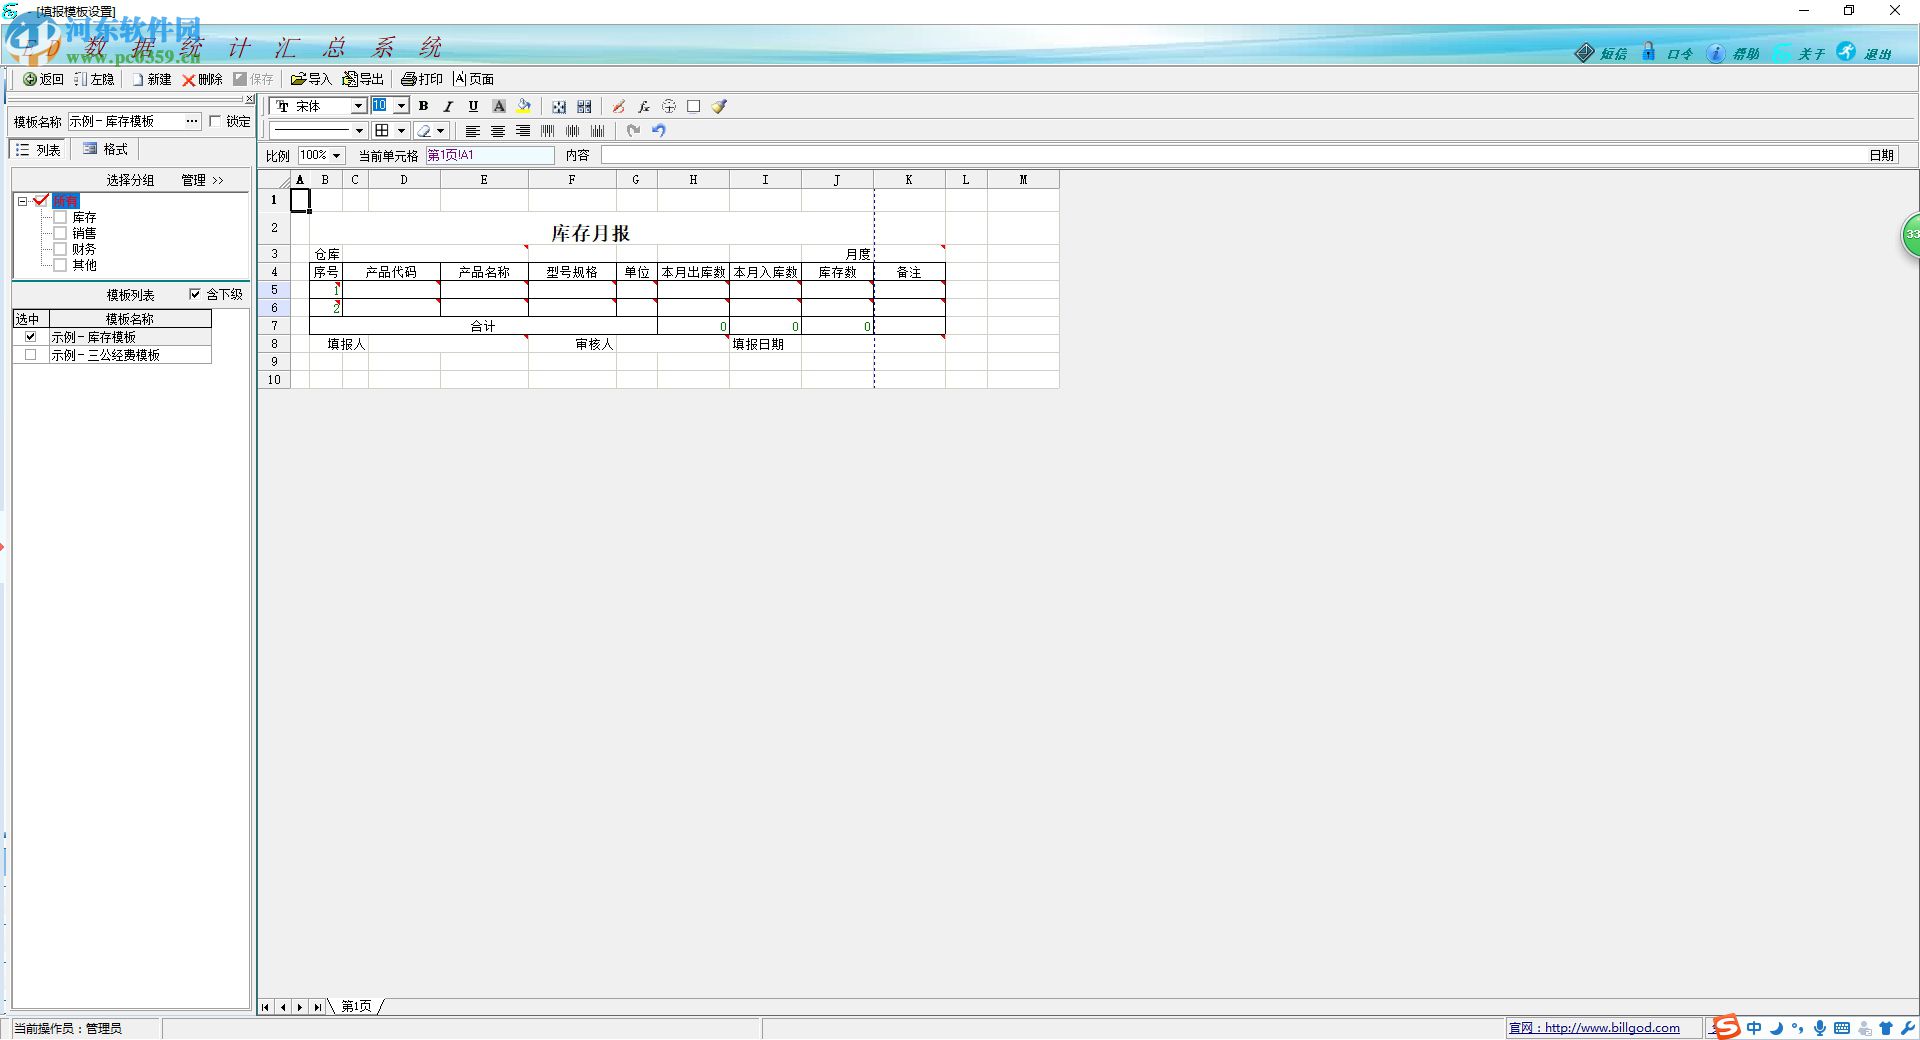Viewport: 1920px width, 1040px height.
Task: Open 关于 about in the header
Action: 1800,53
